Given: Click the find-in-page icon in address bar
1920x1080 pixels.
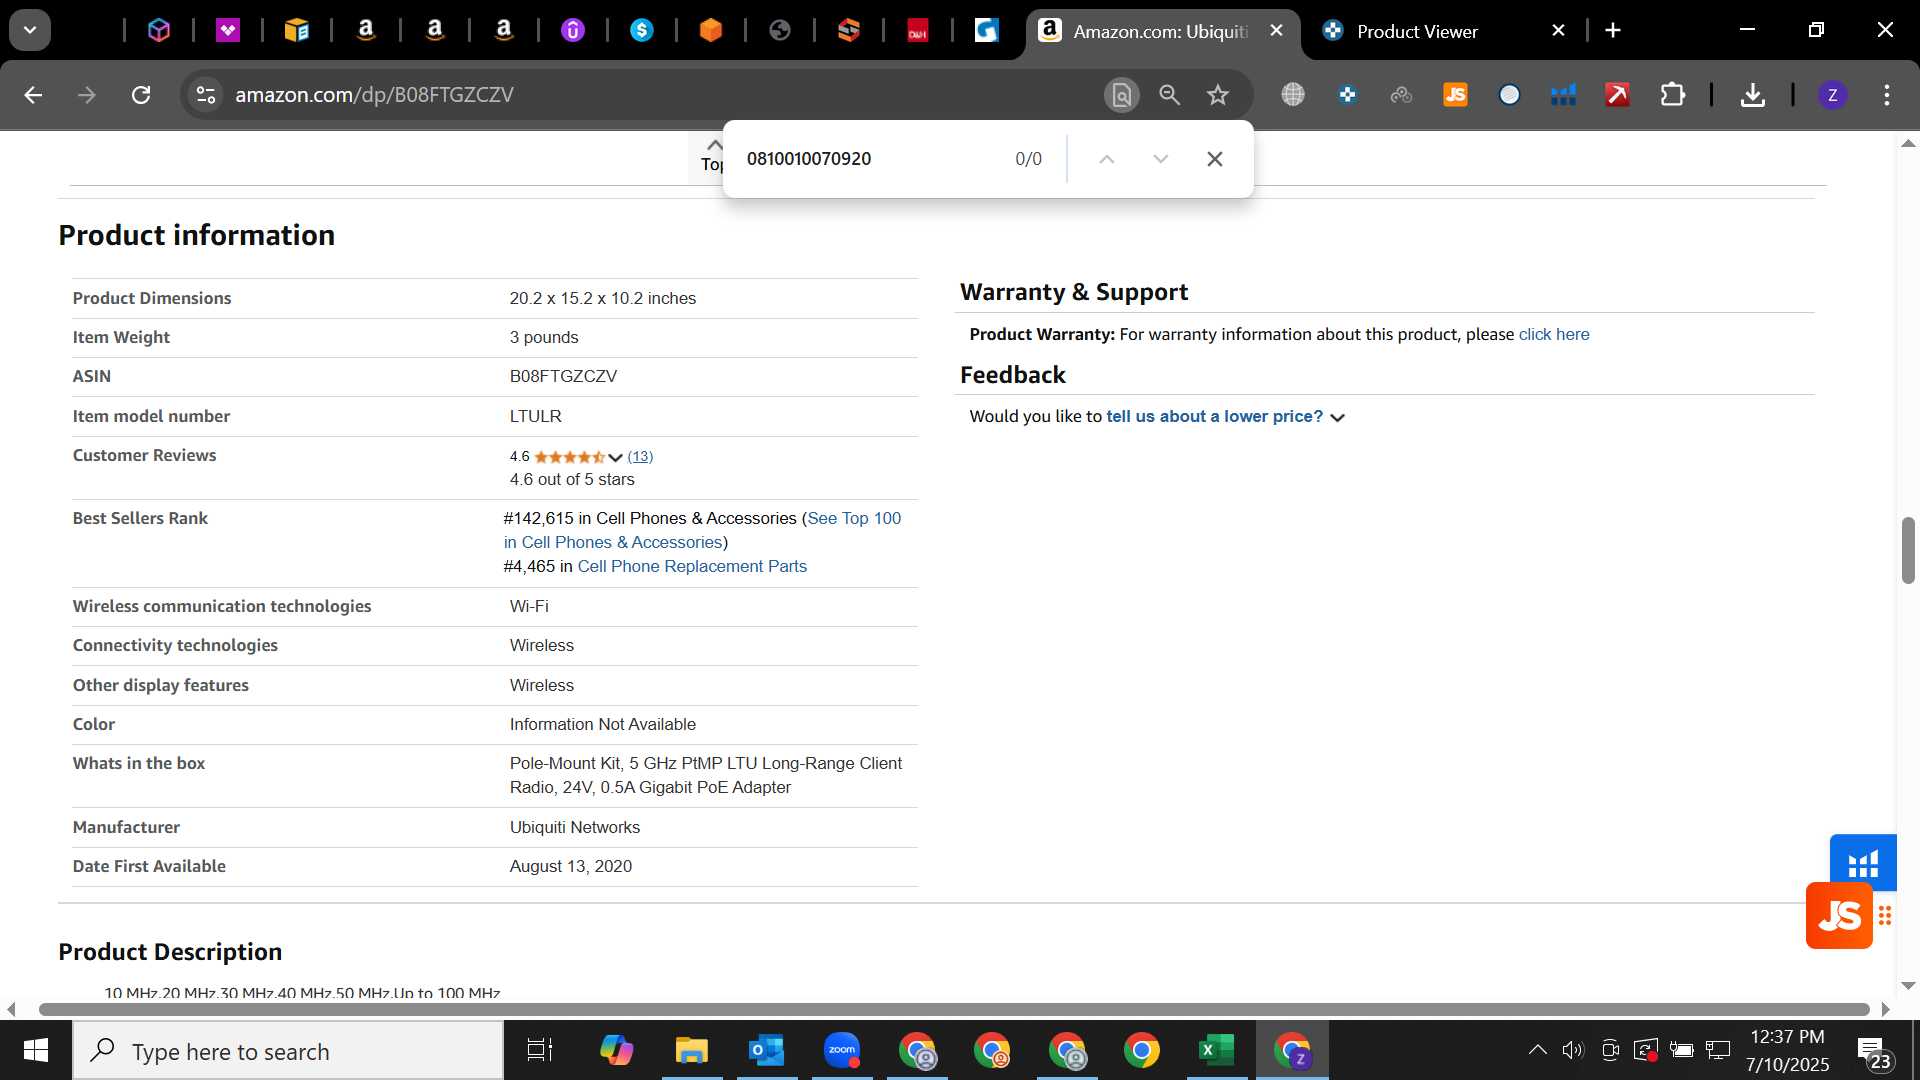Looking at the screenshot, I should pos(1122,95).
